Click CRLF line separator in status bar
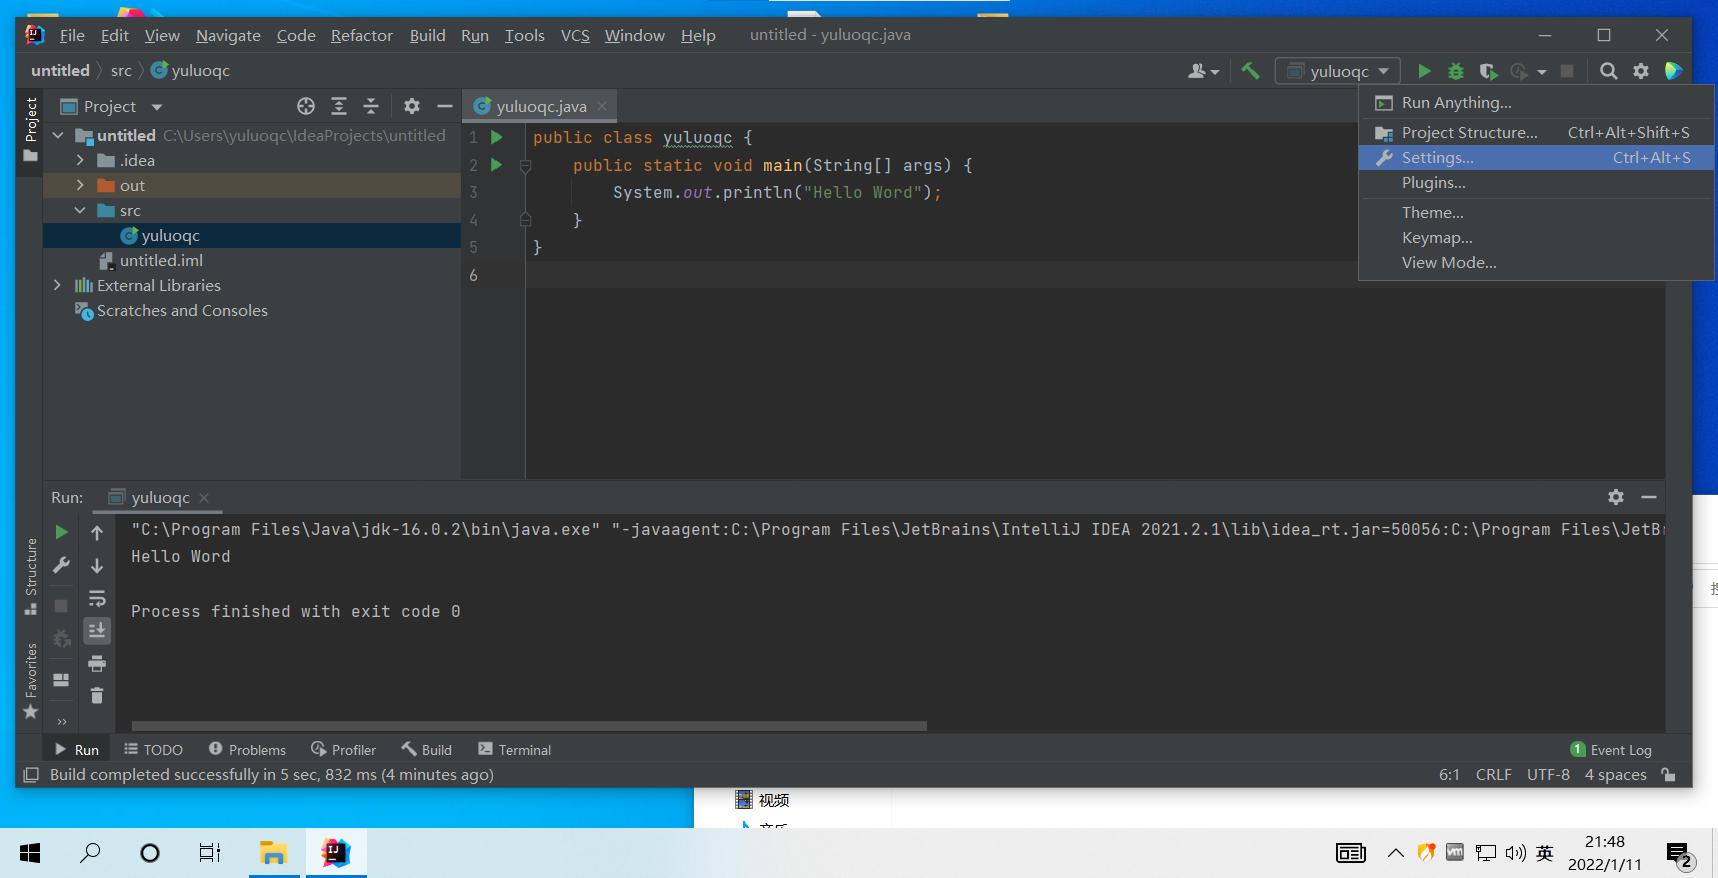 point(1494,775)
